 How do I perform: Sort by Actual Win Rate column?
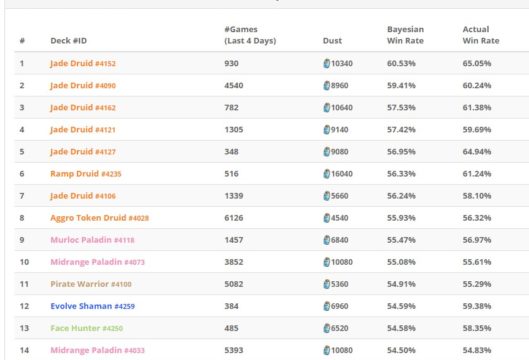click(x=481, y=35)
